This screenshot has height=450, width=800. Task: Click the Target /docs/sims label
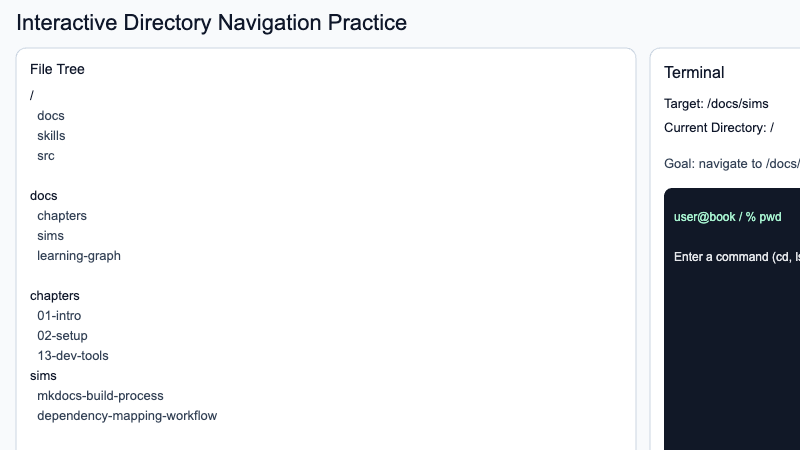pos(719,103)
